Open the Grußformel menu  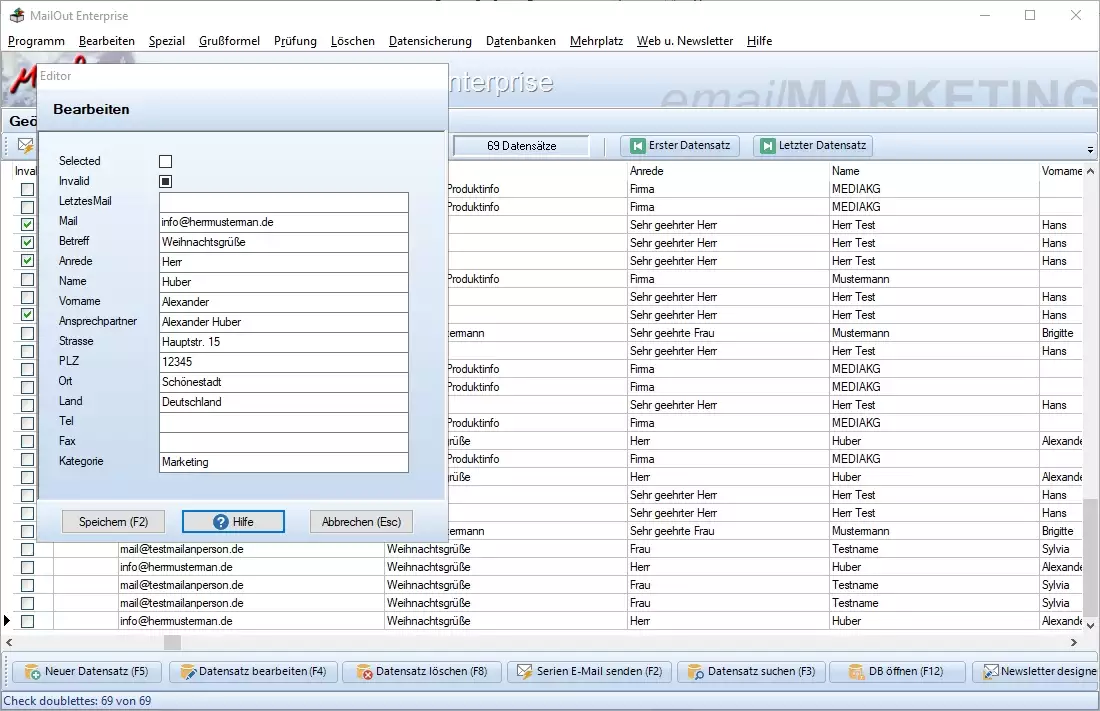(x=229, y=41)
